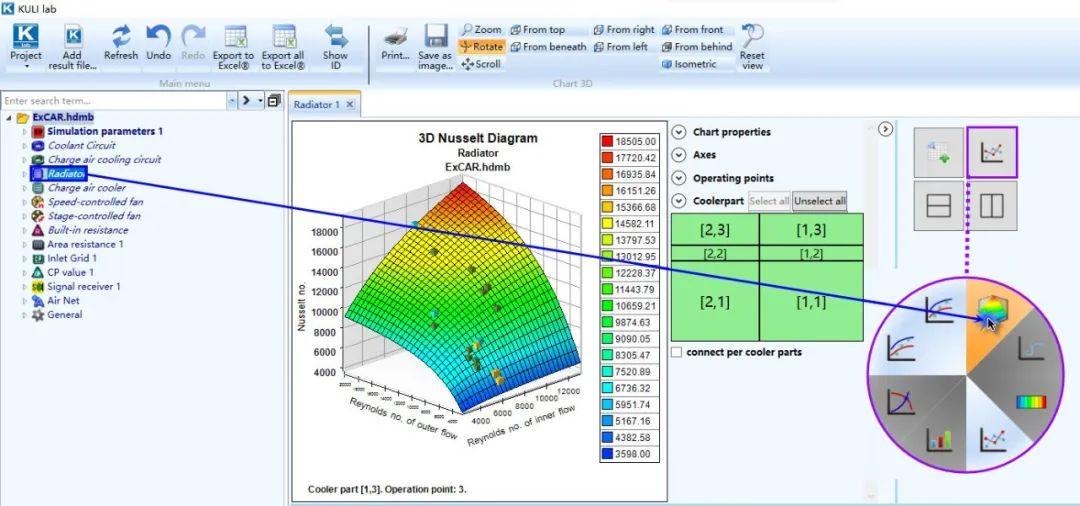Click the Refresh icon in main menu
The image size is (1080, 506).
[121, 36]
